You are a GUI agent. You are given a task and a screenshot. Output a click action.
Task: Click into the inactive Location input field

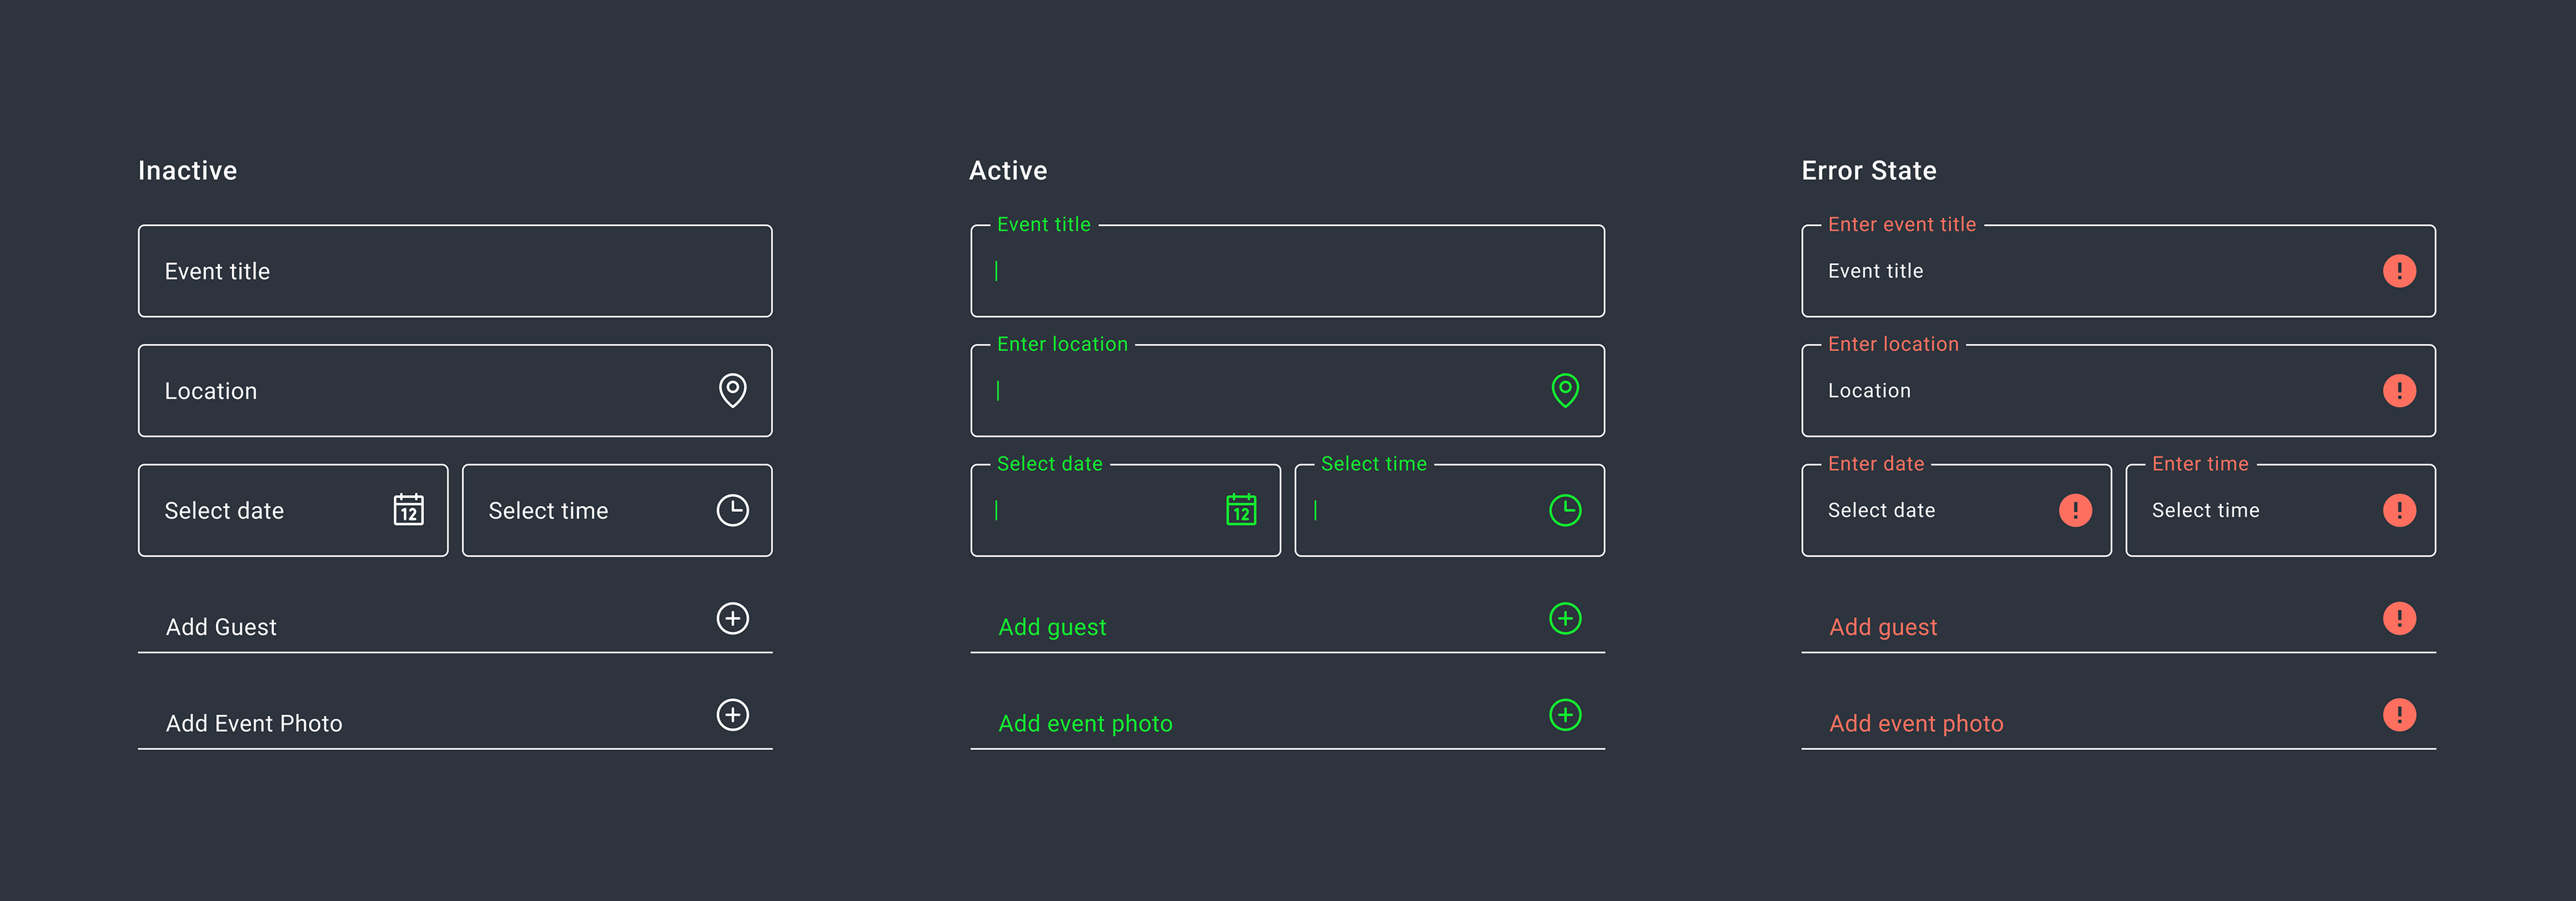click(455, 391)
